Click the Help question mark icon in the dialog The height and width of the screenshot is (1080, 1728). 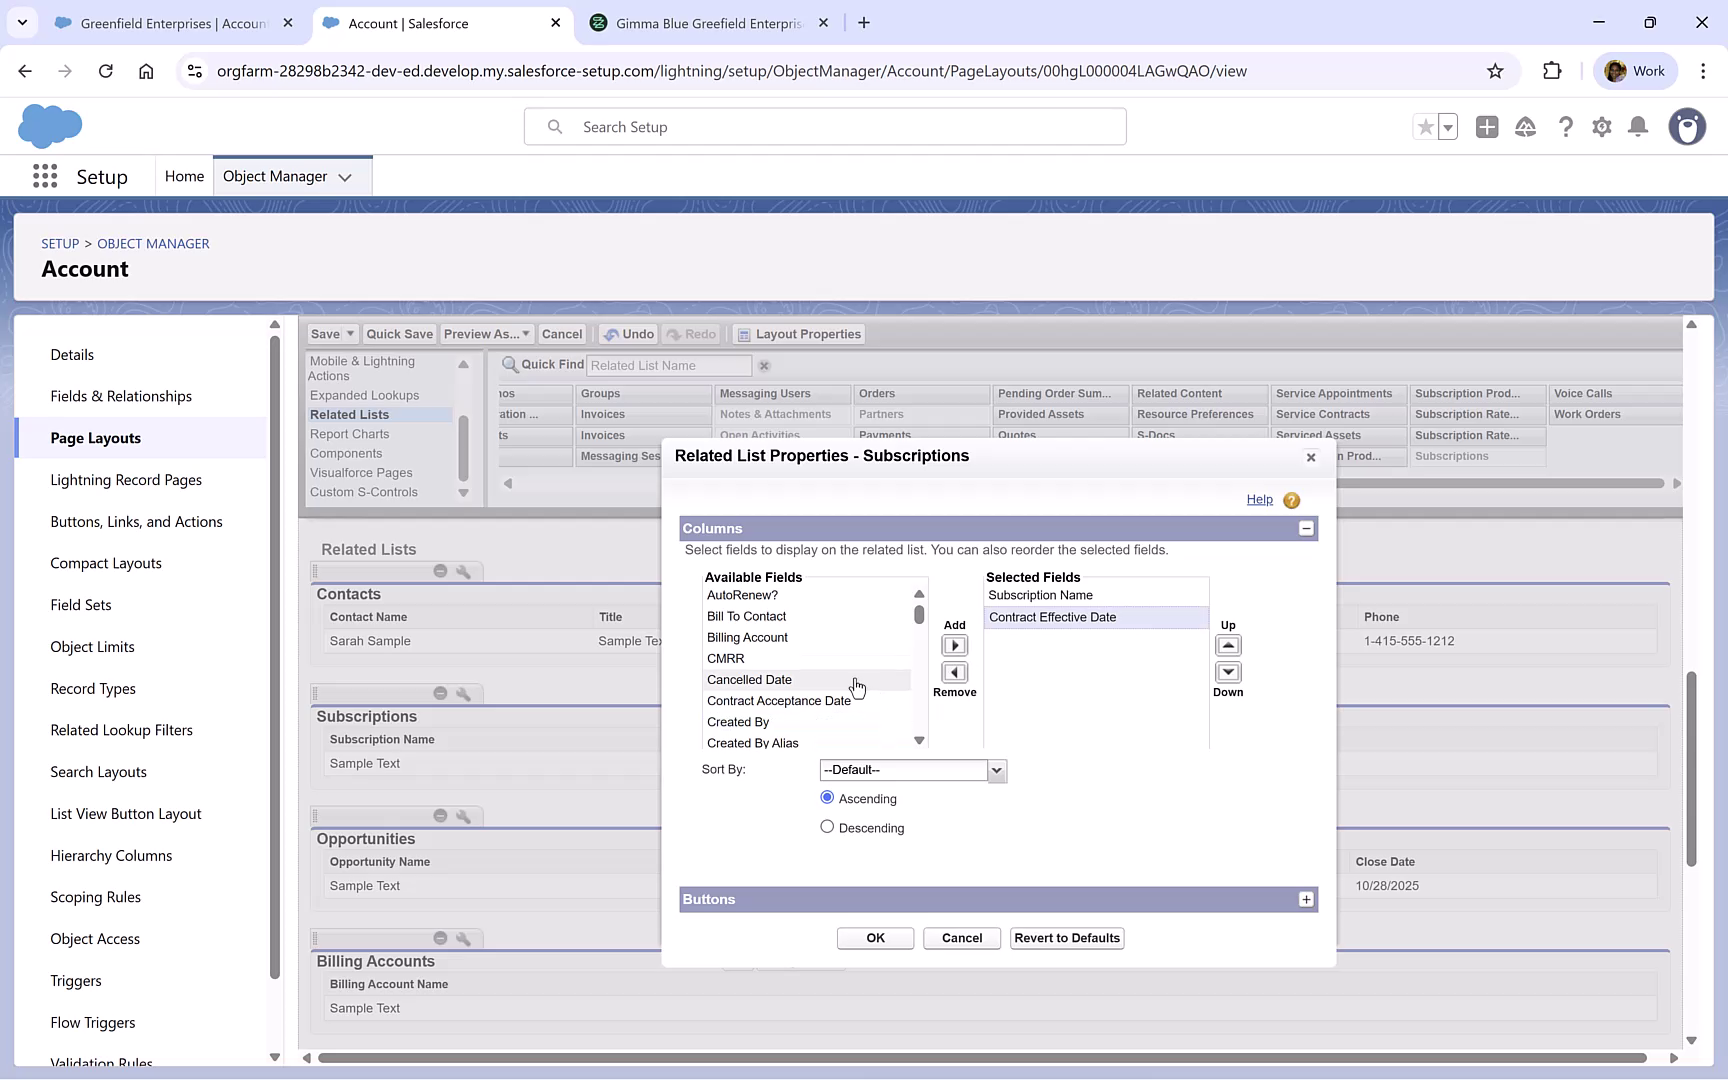[x=1291, y=500]
